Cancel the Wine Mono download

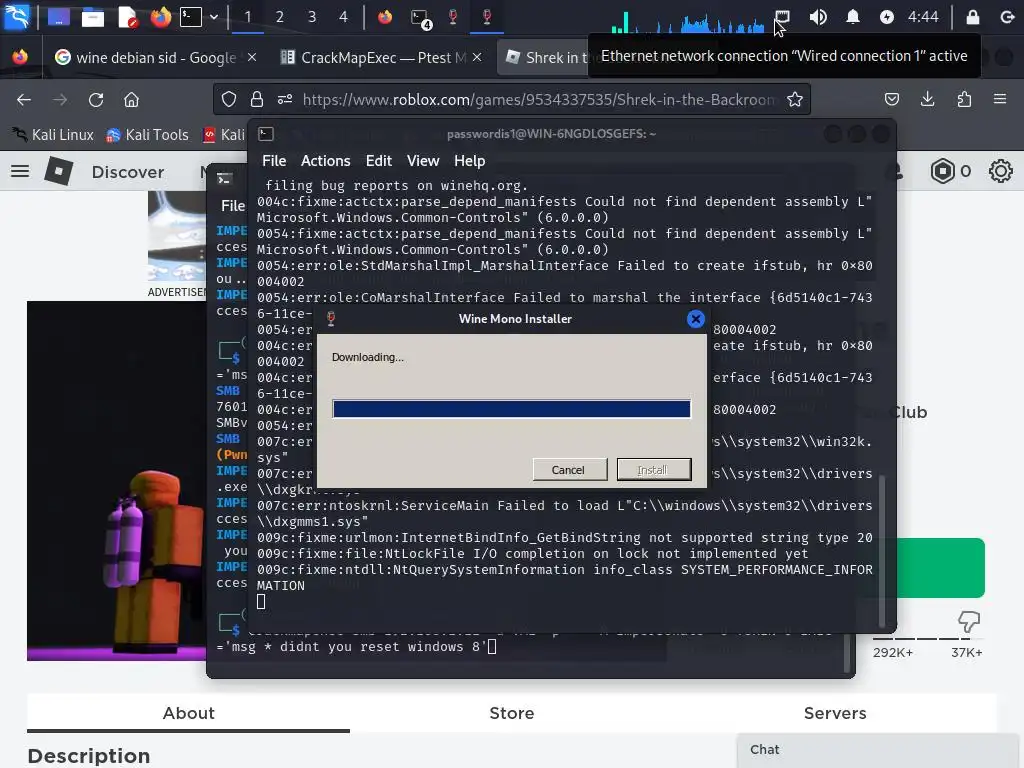[x=568, y=470]
